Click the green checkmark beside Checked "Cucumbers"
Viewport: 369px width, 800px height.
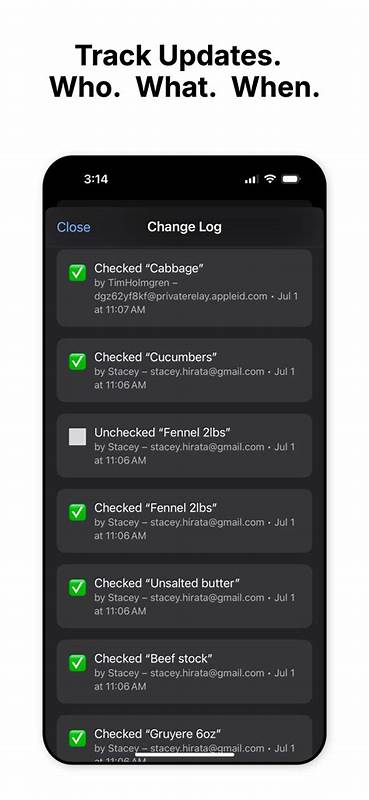click(x=78, y=362)
